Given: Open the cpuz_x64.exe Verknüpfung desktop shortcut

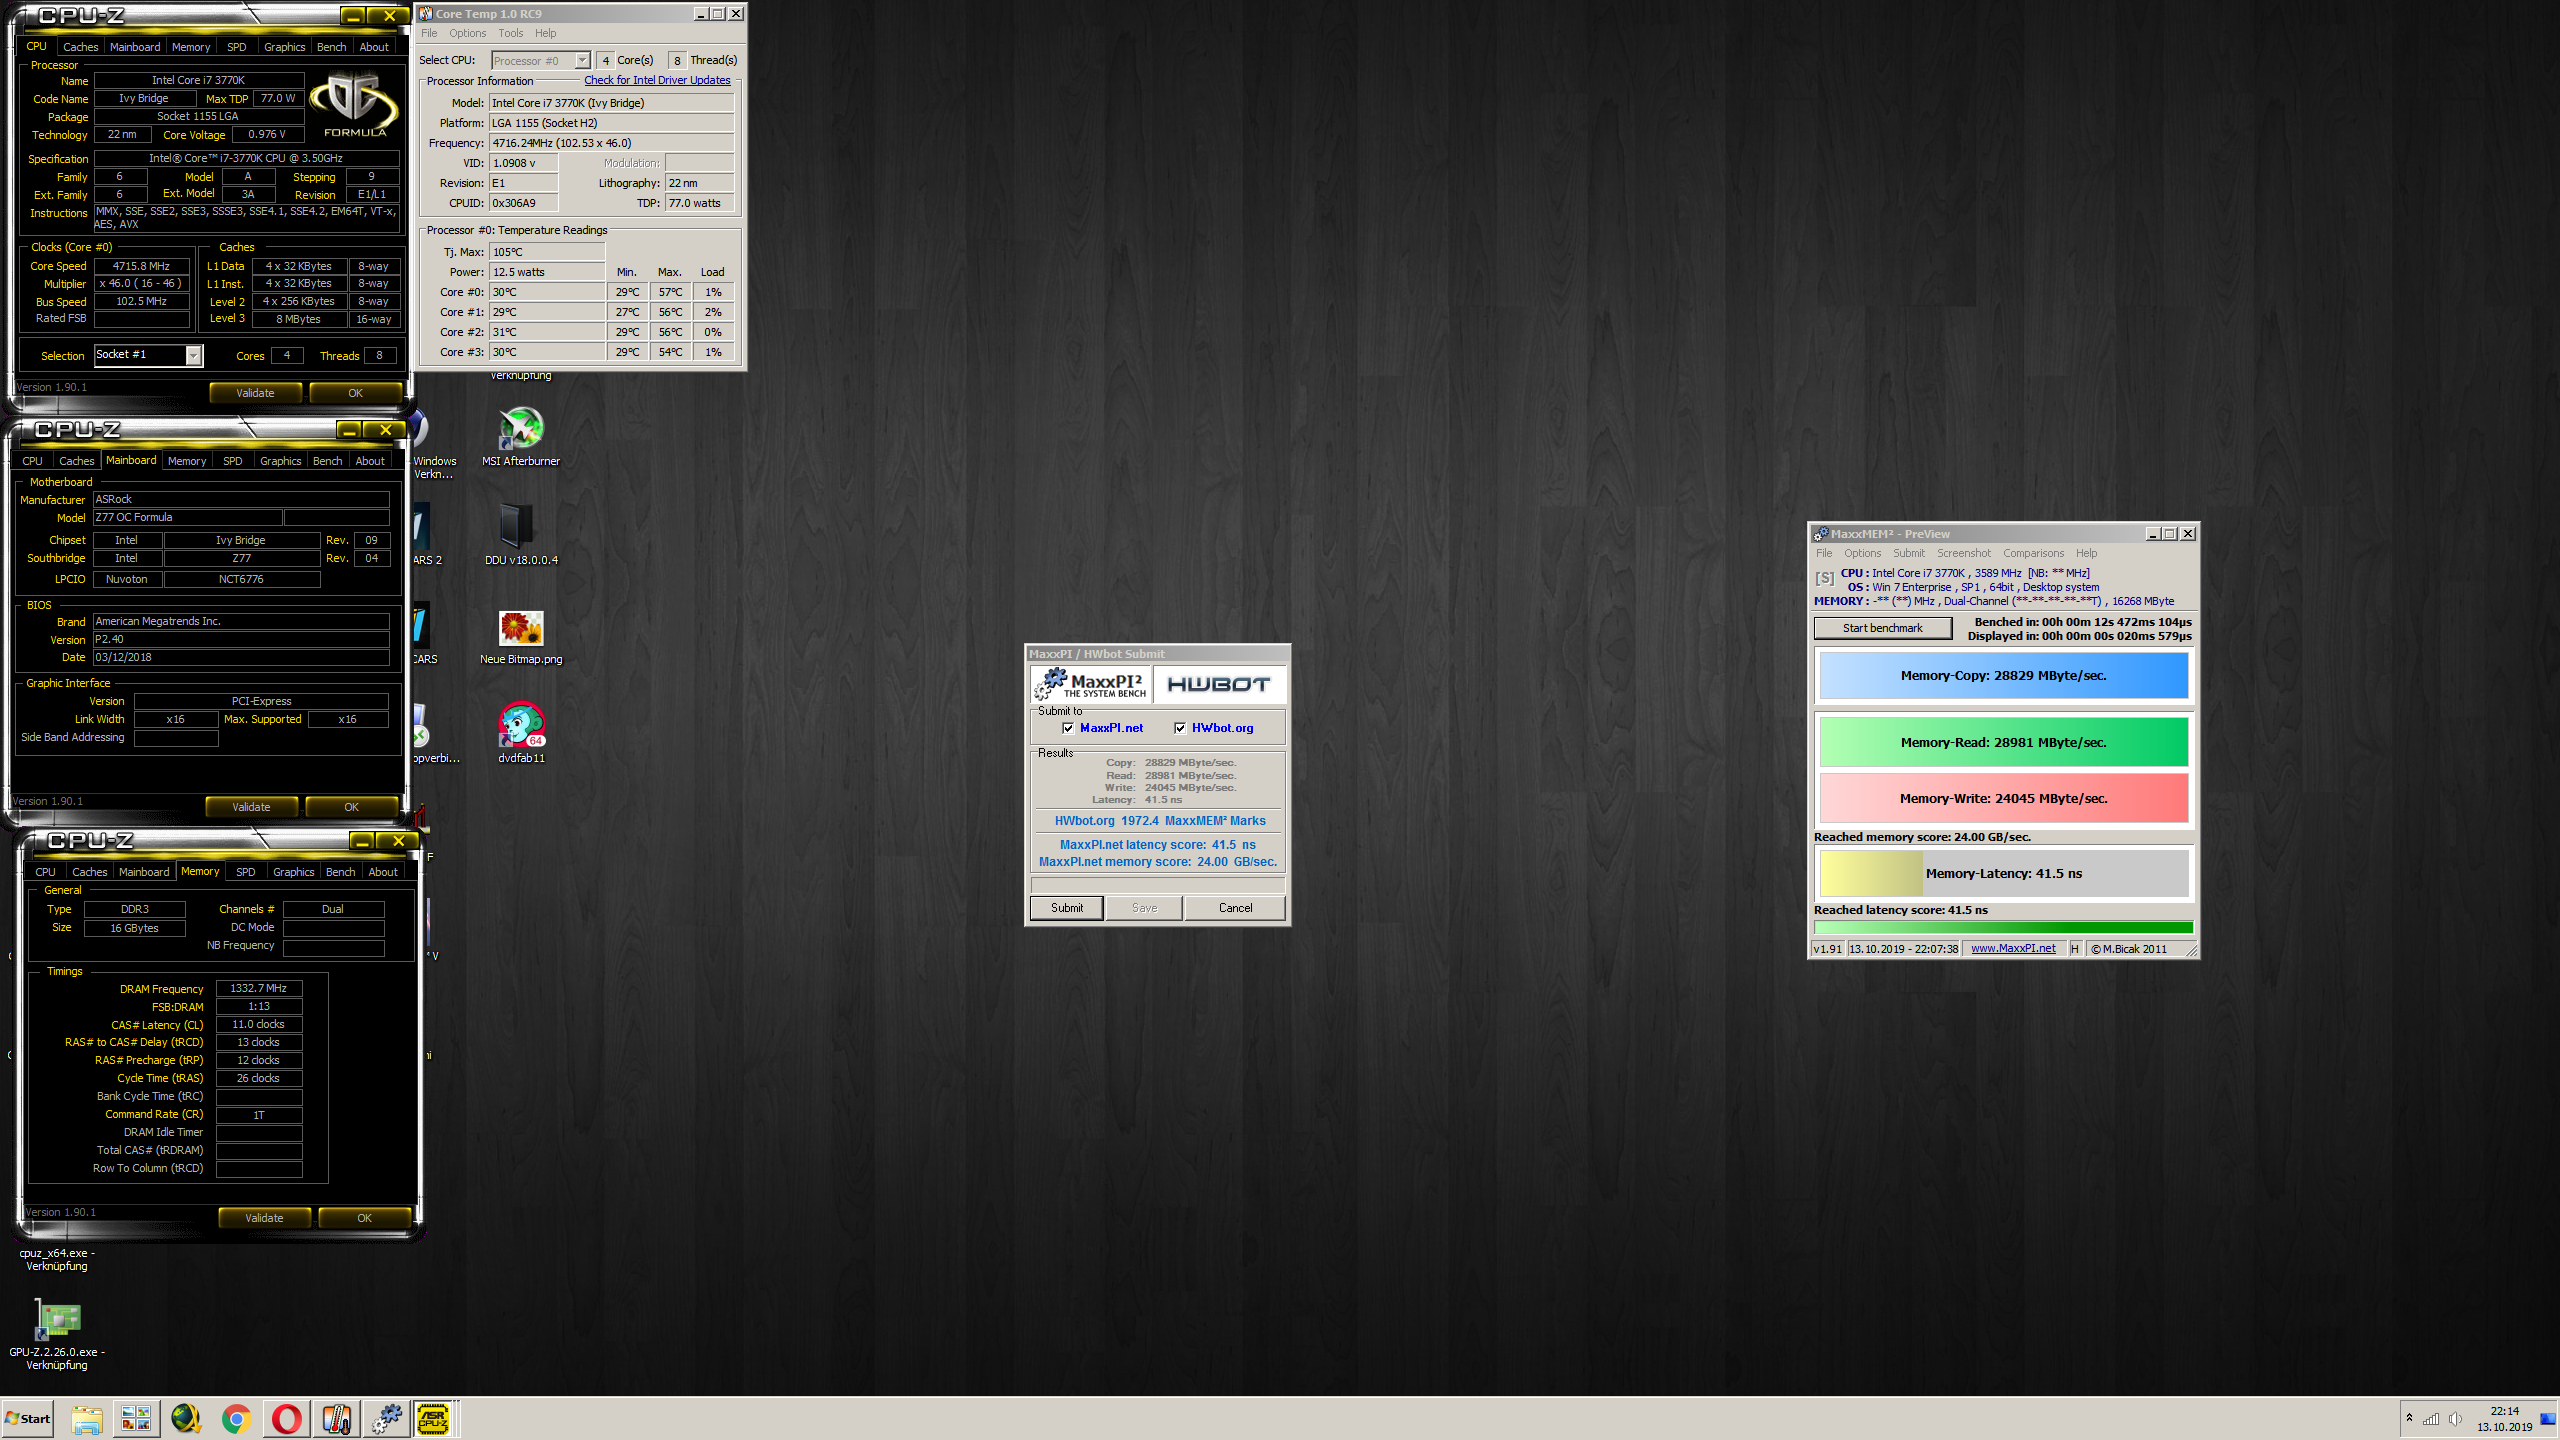Looking at the screenshot, I should click(57, 1259).
